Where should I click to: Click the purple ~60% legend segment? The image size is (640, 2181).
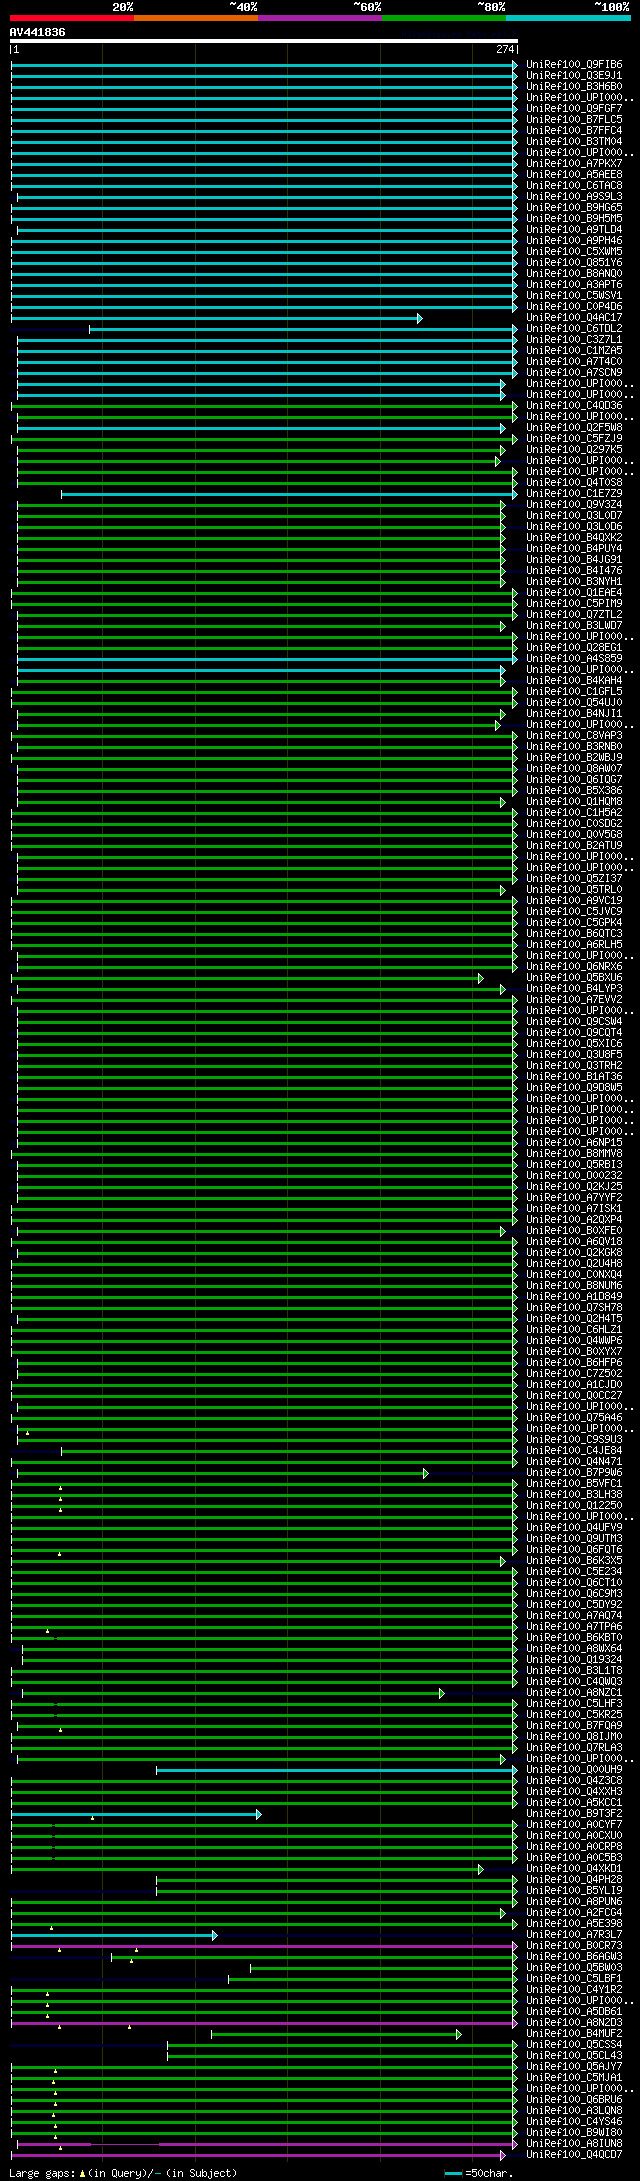(x=320, y=17)
